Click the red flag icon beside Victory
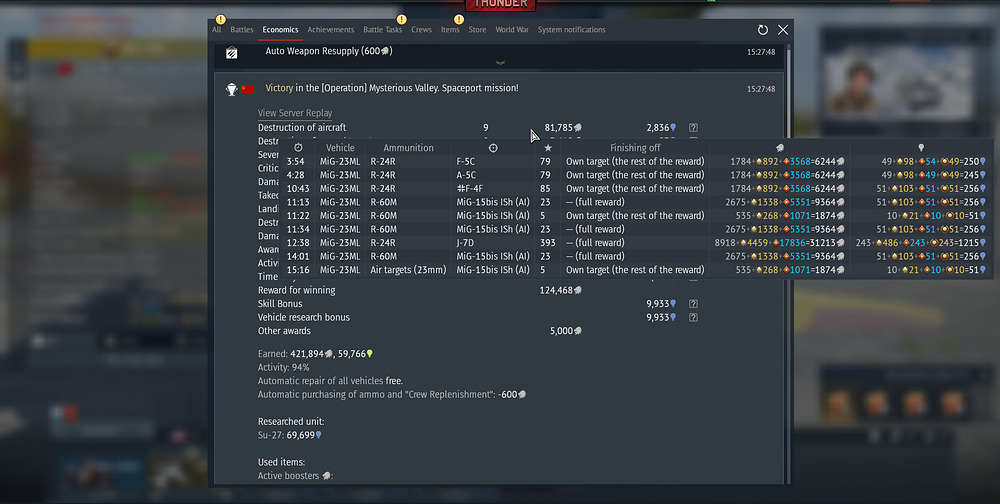Viewport: 1000px width, 504px height. tap(247, 89)
